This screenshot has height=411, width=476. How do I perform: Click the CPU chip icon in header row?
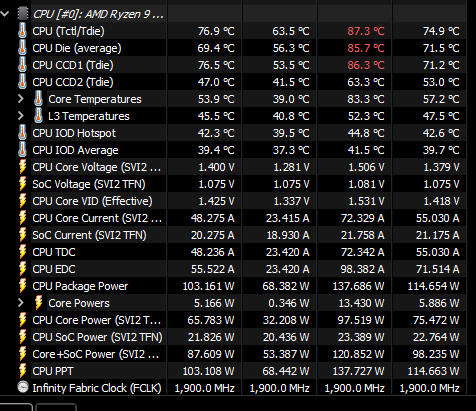coord(23,14)
